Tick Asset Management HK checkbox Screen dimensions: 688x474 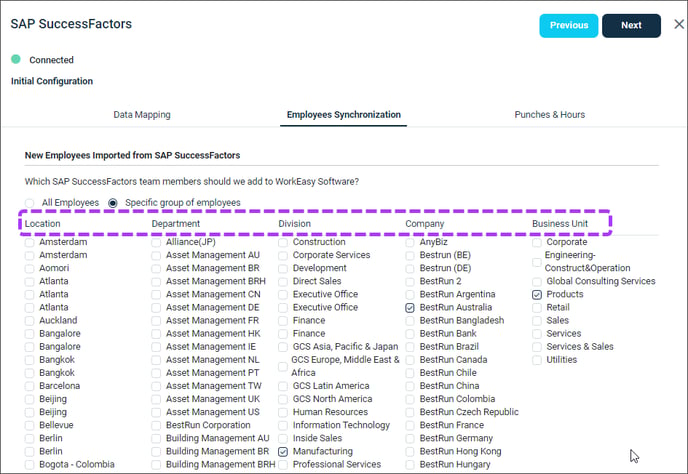point(156,334)
